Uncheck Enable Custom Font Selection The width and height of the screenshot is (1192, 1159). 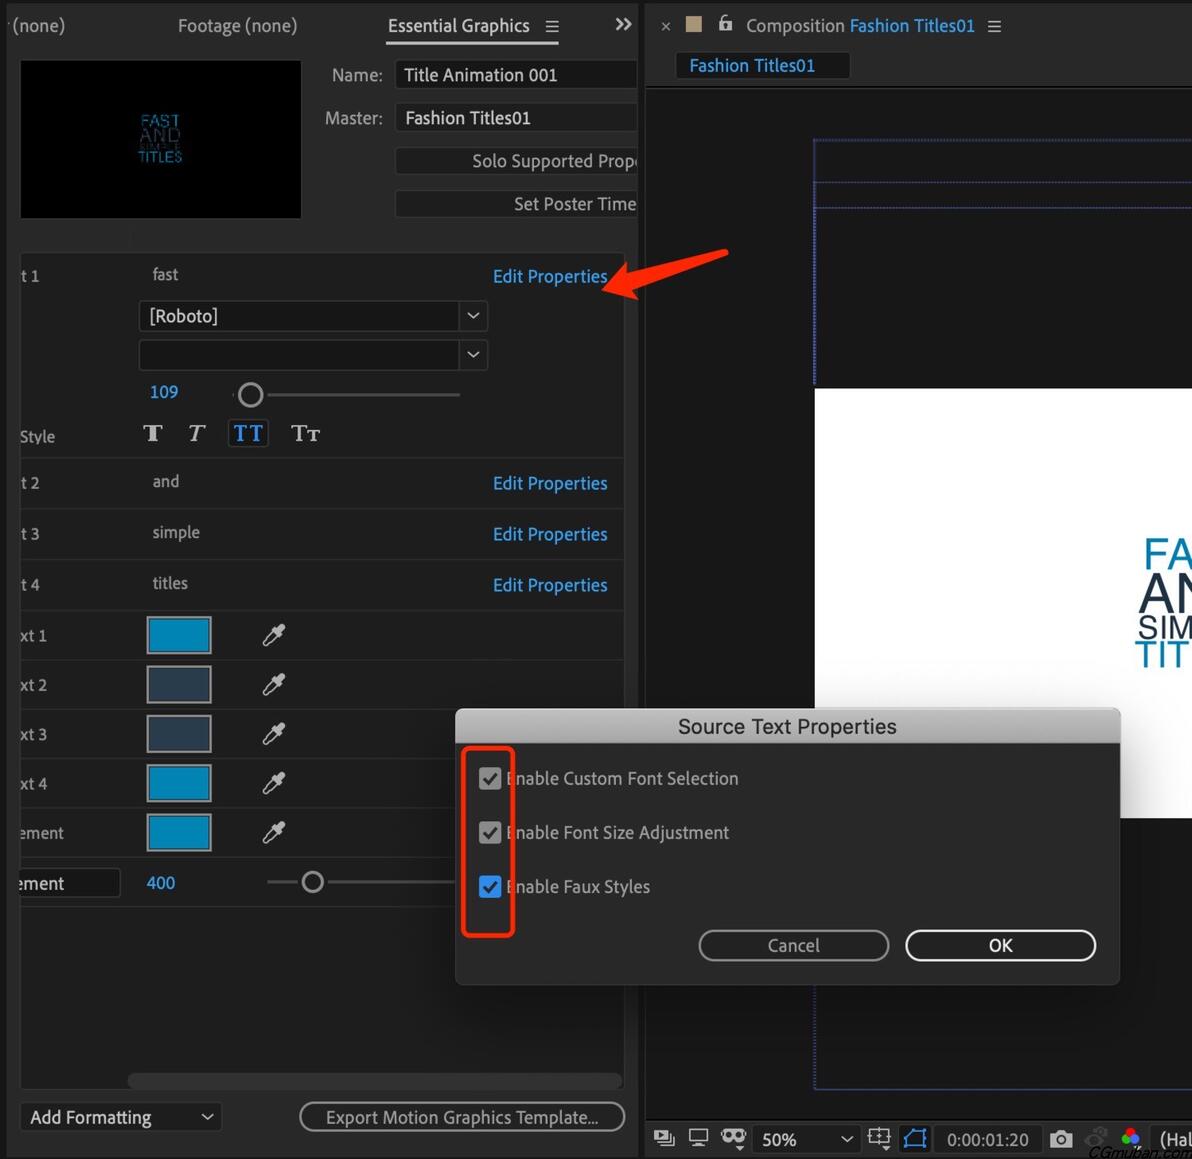[490, 779]
